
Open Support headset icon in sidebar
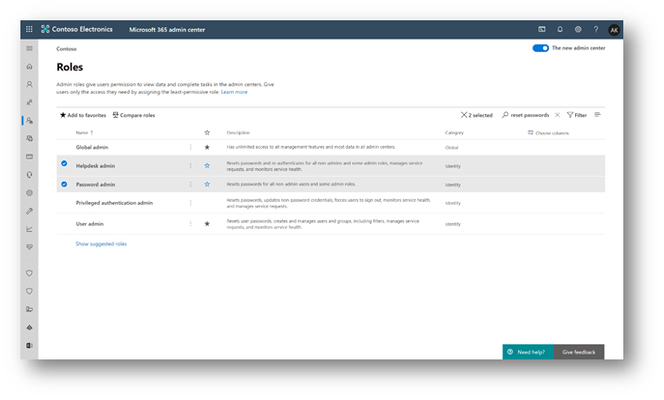[29, 175]
